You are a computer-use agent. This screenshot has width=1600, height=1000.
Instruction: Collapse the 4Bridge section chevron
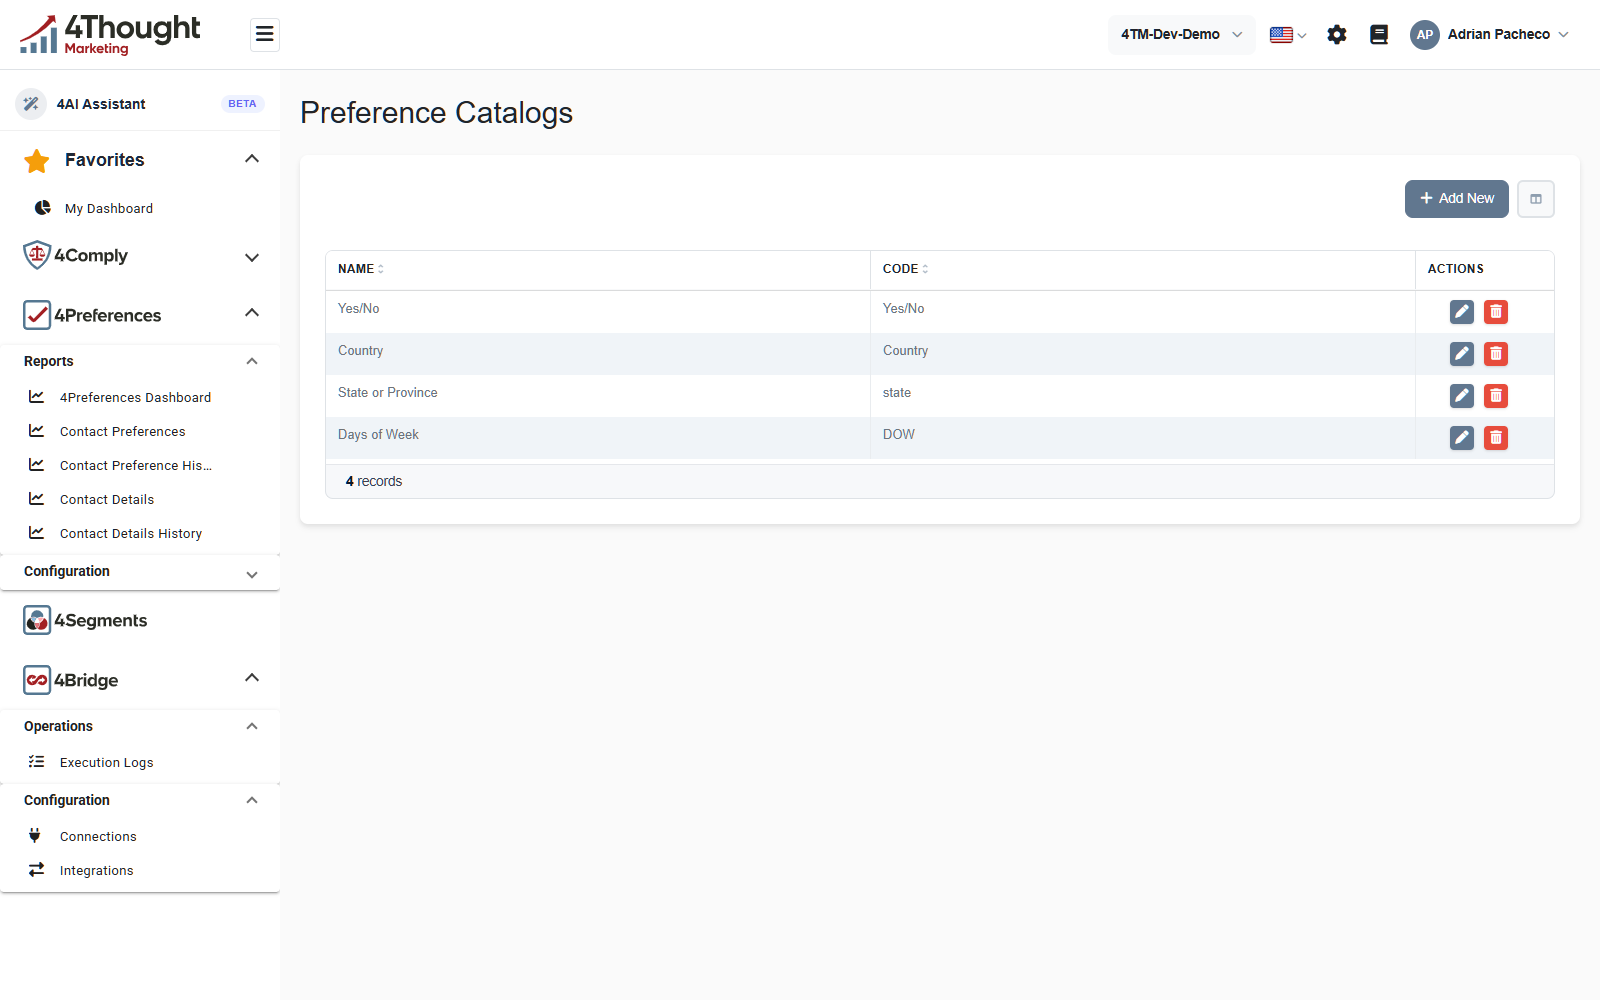click(252, 678)
